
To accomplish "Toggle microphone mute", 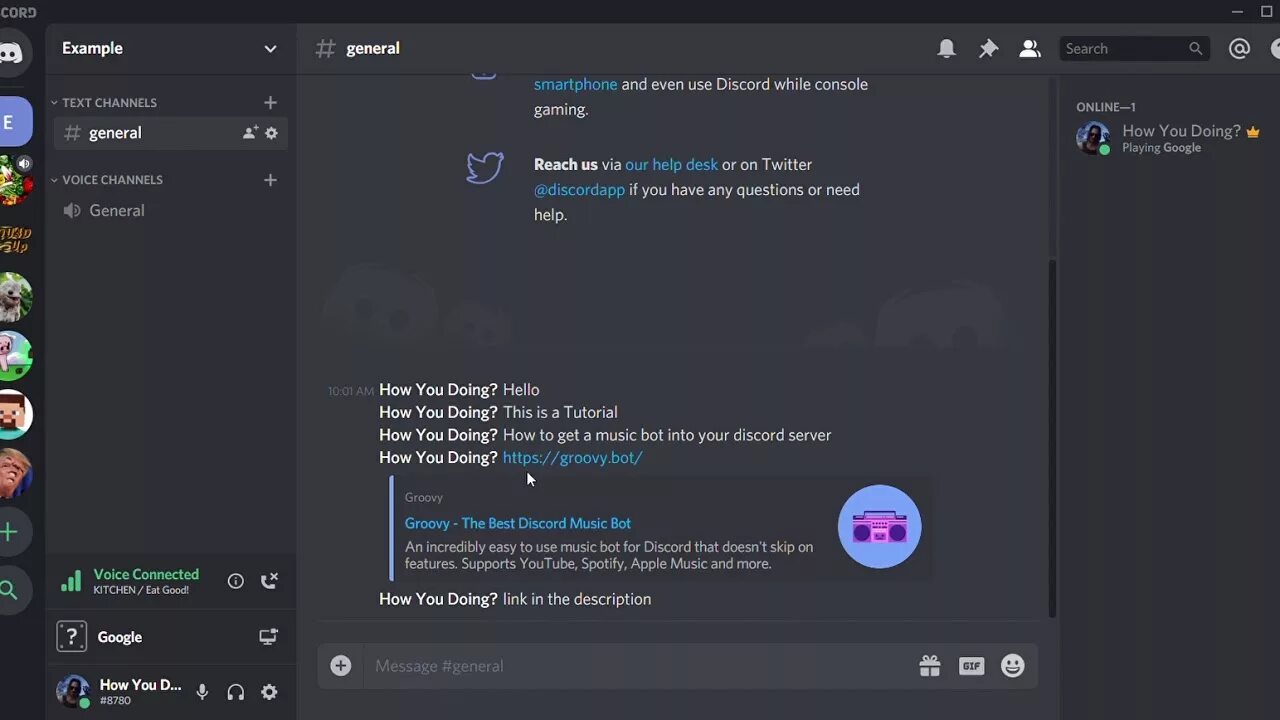I will (x=202, y=692).
